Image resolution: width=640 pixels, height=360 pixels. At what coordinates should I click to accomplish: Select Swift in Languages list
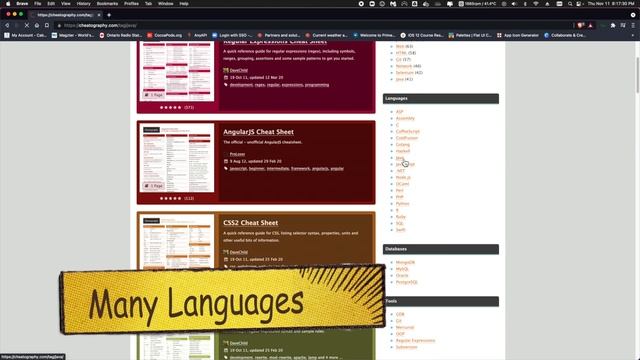point(400,230)
